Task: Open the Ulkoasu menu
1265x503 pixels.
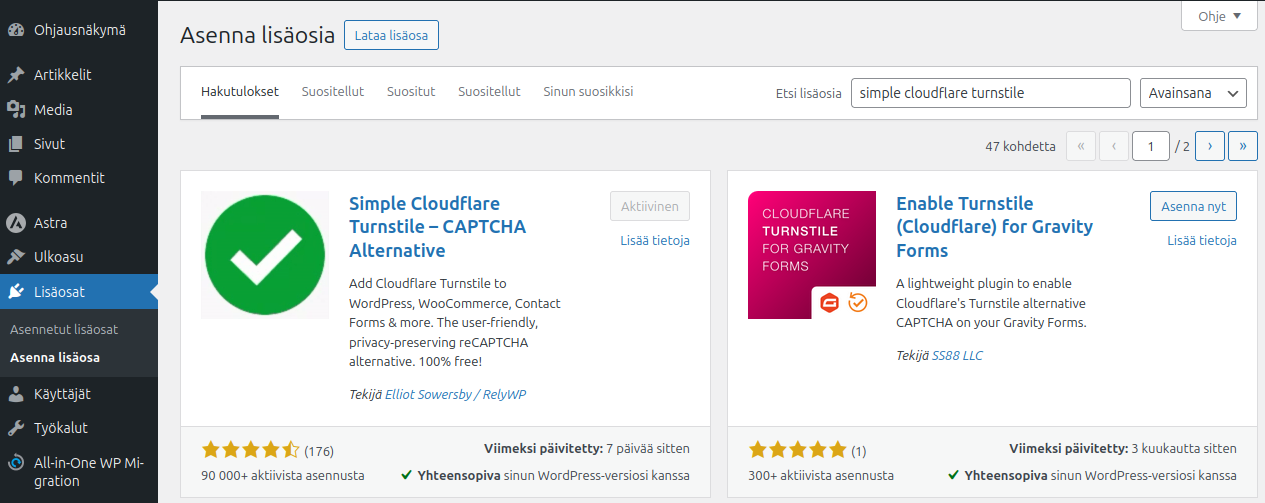Action: (79, 257)
